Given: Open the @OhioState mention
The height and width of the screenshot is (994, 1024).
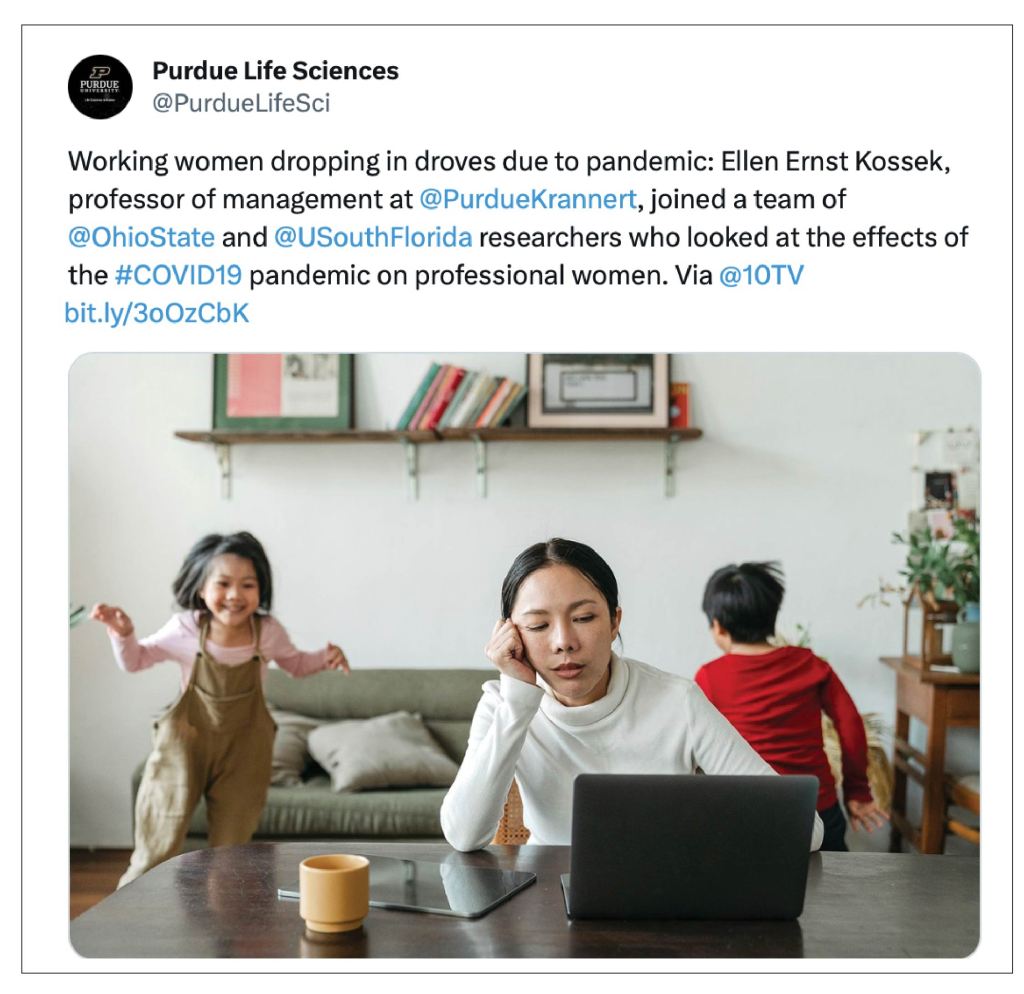Looking at the screenshot, I should [x=141, y=237].
